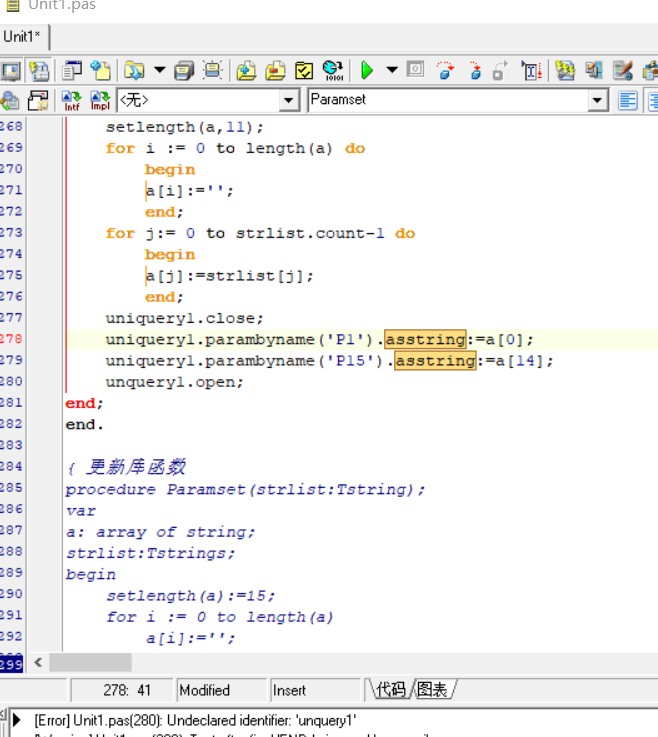This screenshot has height=737, width=658.
Task: Click line 'procedure Paramset(strlist:Tstring);'
Action: click(245, 489)
